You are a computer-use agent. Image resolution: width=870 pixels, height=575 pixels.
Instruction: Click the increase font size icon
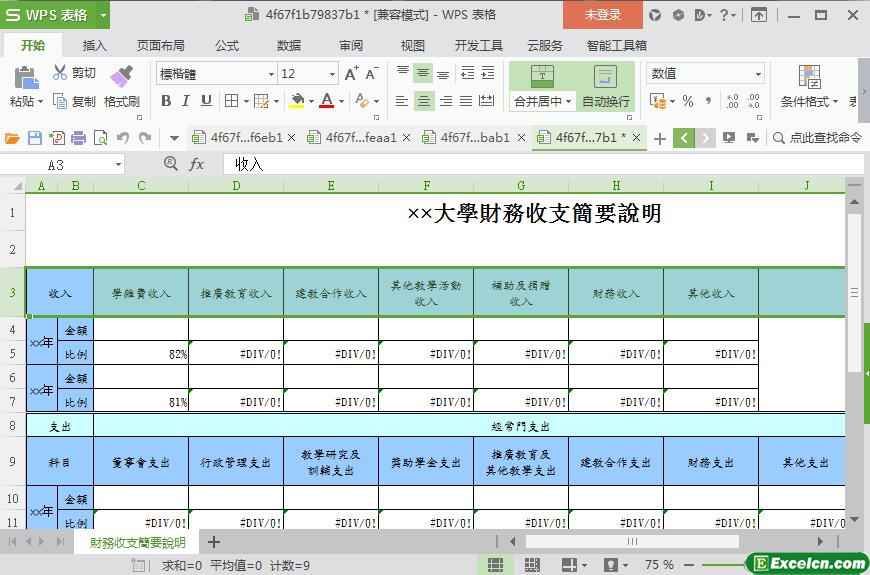tap(351, 74)
